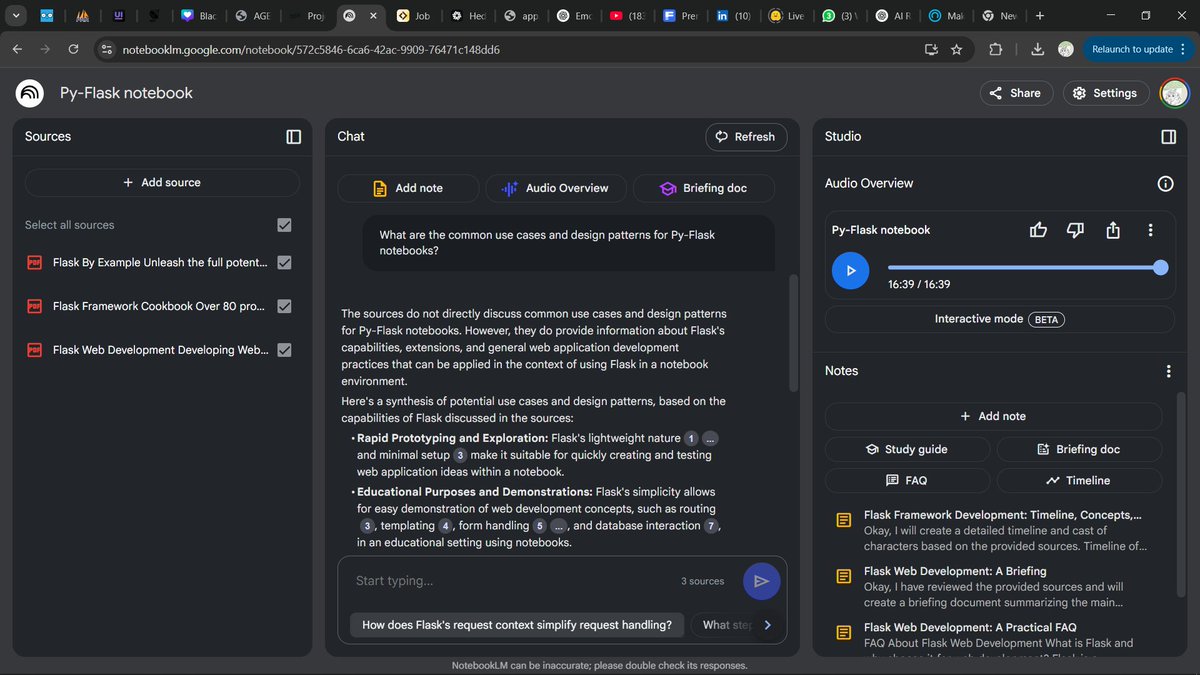Generate an FAQ note
1200x675 pixels.
click(907, 480)
